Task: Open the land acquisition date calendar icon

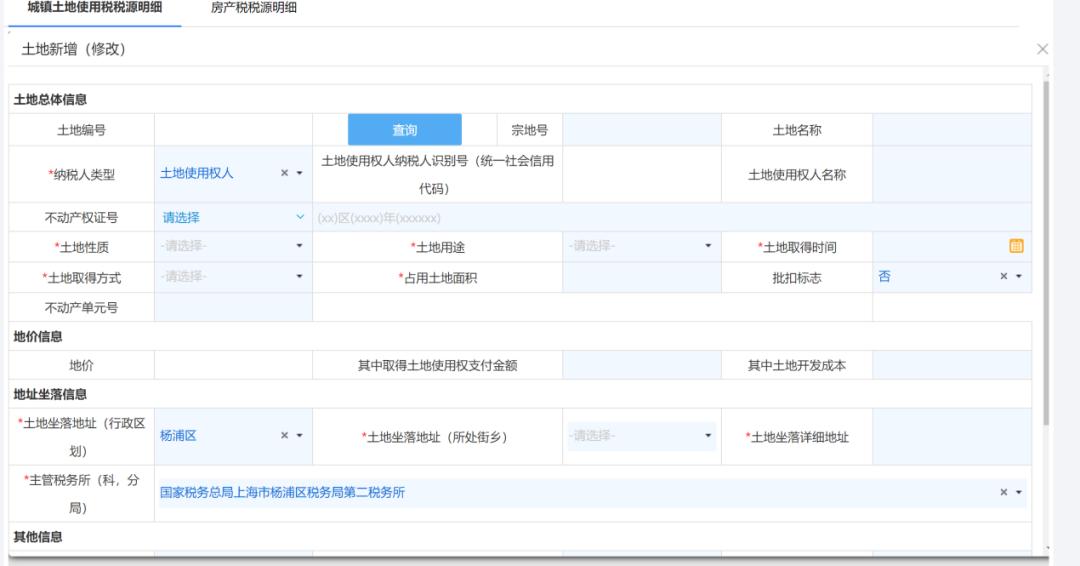Action: tap(1016, 246)
